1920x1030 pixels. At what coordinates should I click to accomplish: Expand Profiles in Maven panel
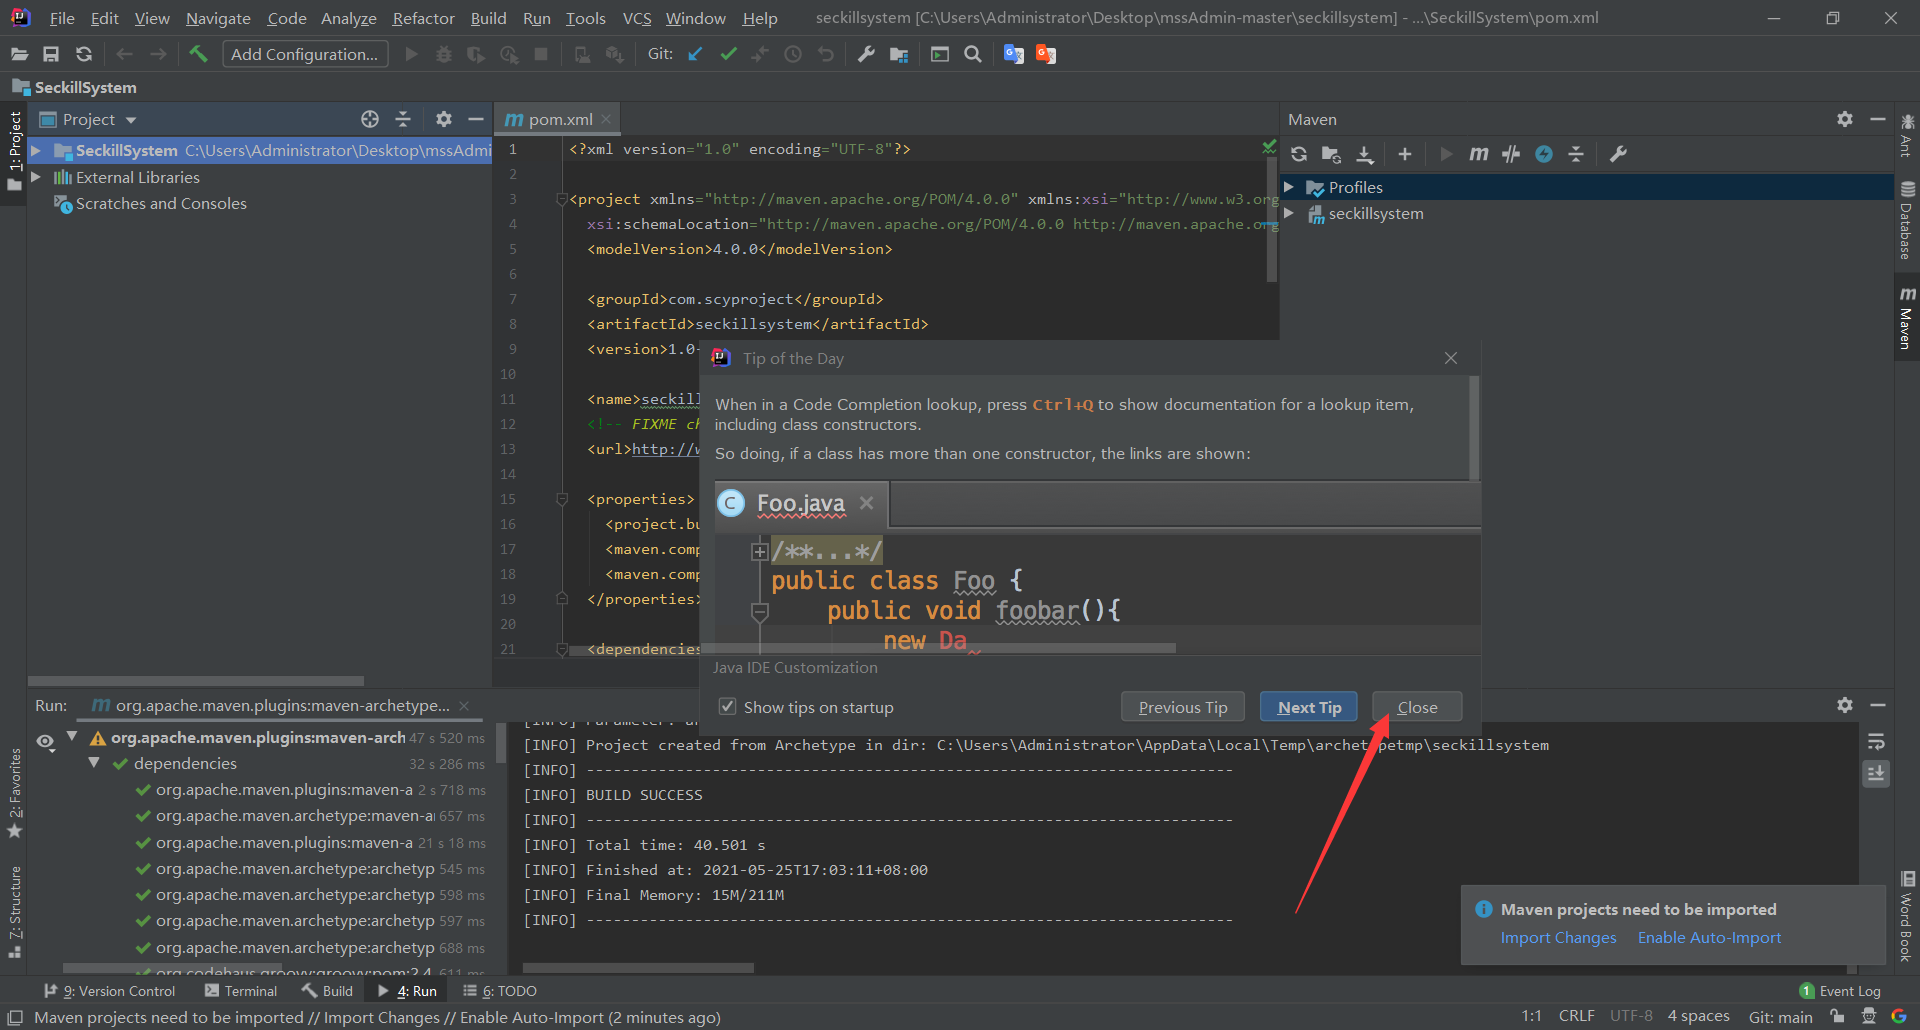[x=1289, y=187]
